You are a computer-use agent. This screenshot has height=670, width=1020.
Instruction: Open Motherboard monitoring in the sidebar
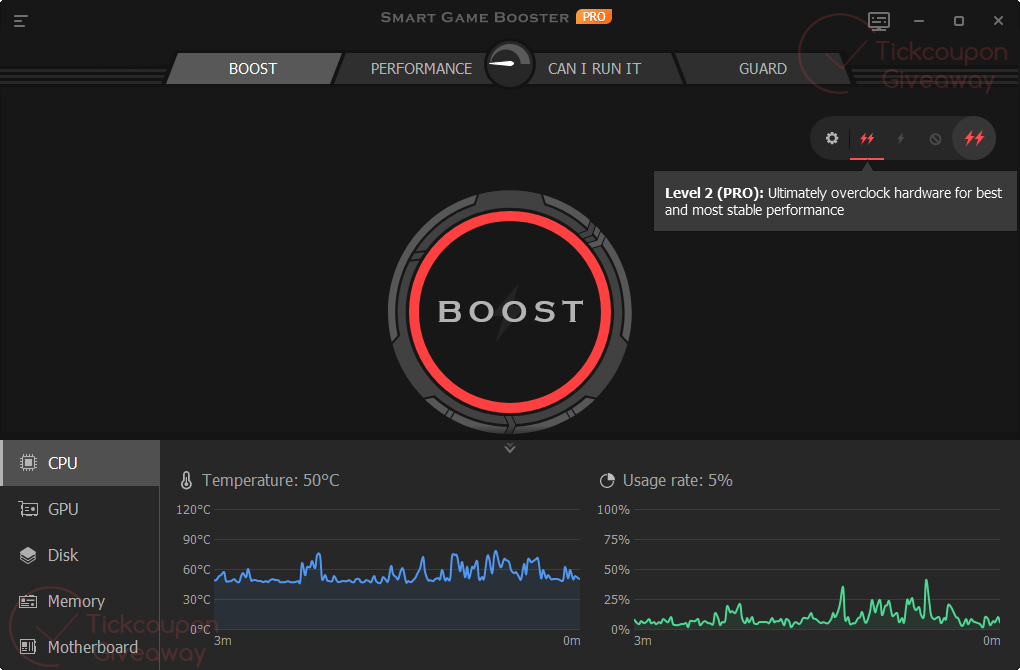point(80,647)
